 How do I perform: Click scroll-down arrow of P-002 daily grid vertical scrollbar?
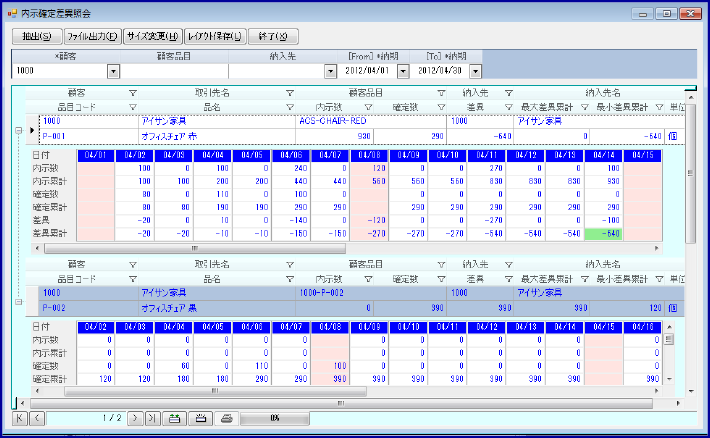tap(669, 380)
